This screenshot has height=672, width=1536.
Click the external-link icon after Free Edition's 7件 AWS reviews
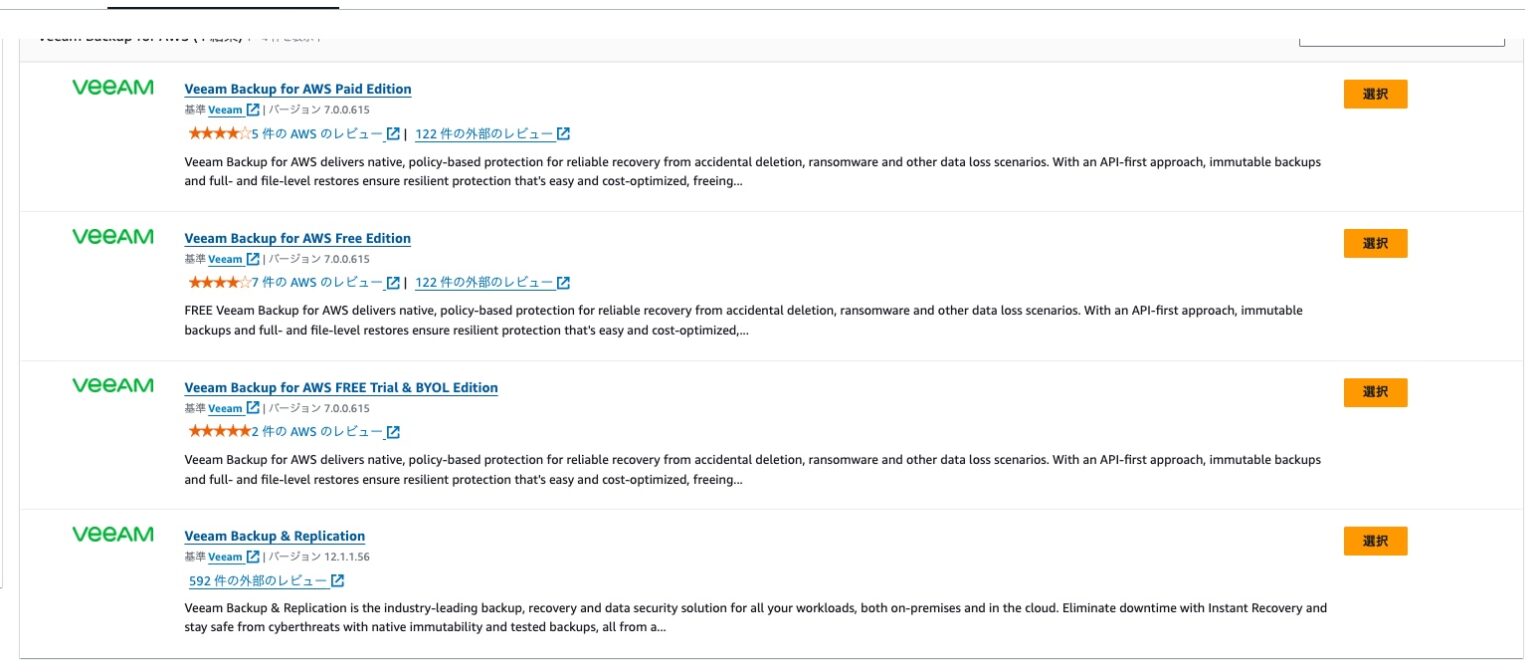(393, 281)
